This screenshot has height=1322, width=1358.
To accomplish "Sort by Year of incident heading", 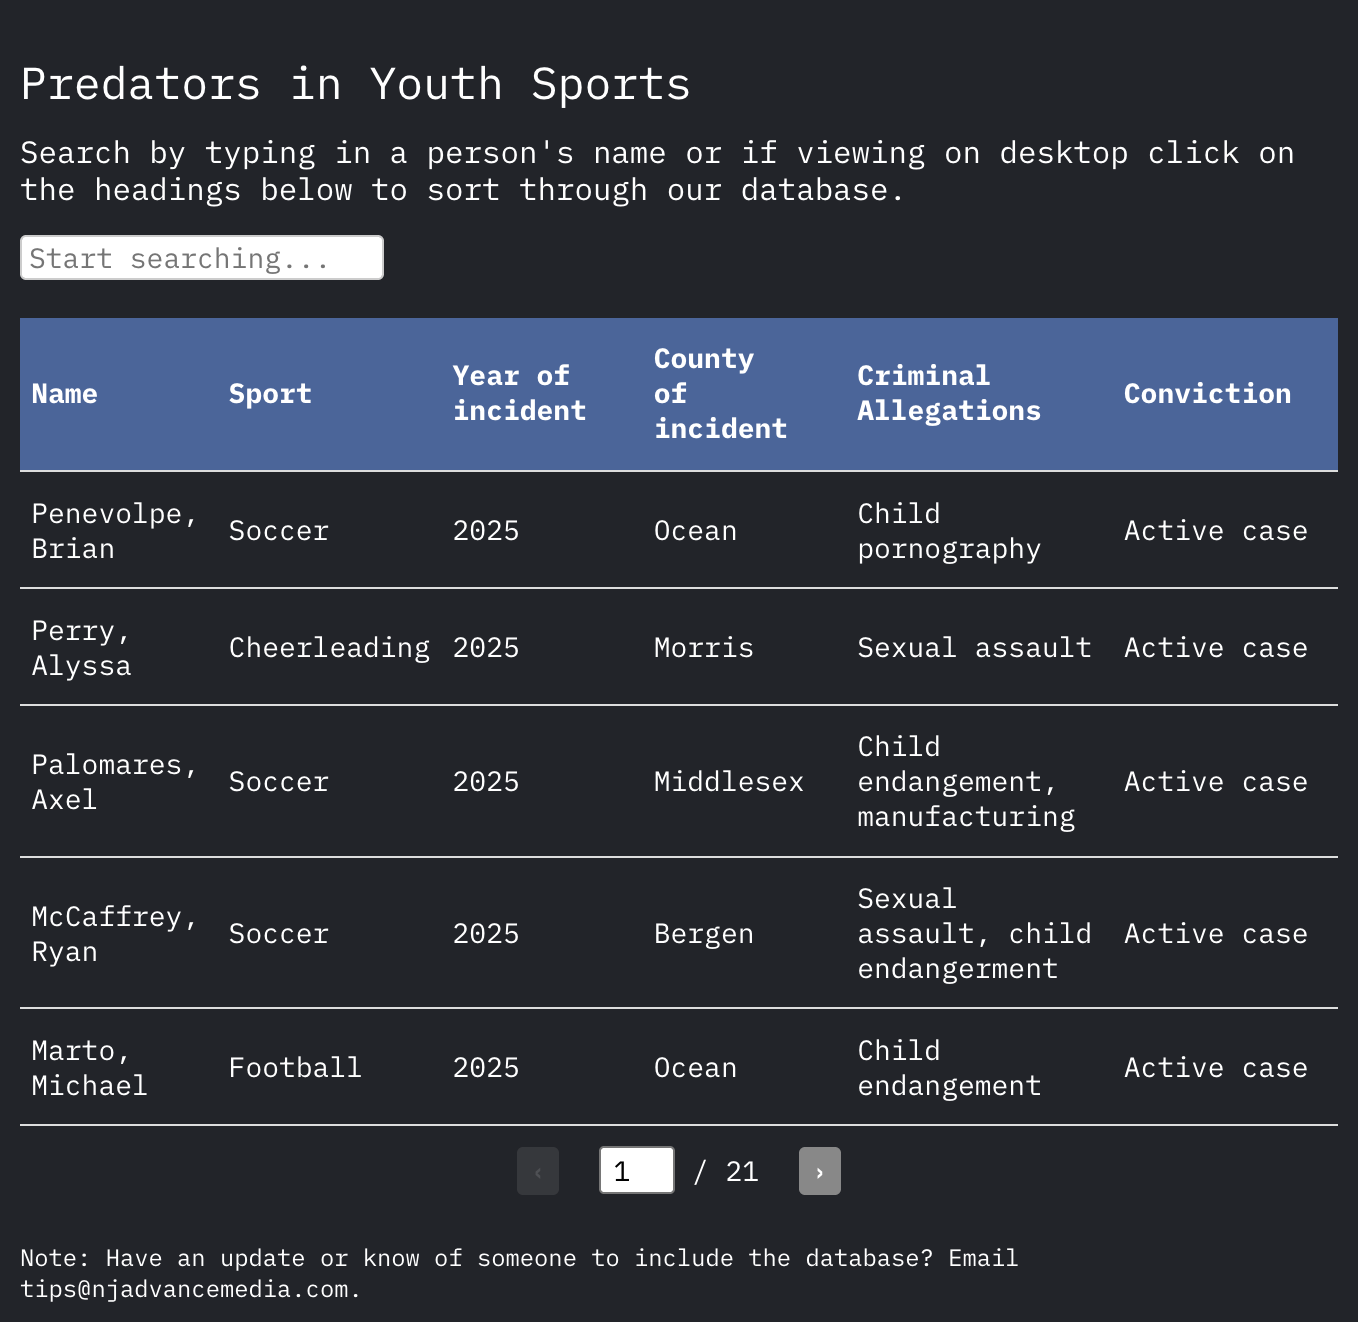I will tap(519, 394).
